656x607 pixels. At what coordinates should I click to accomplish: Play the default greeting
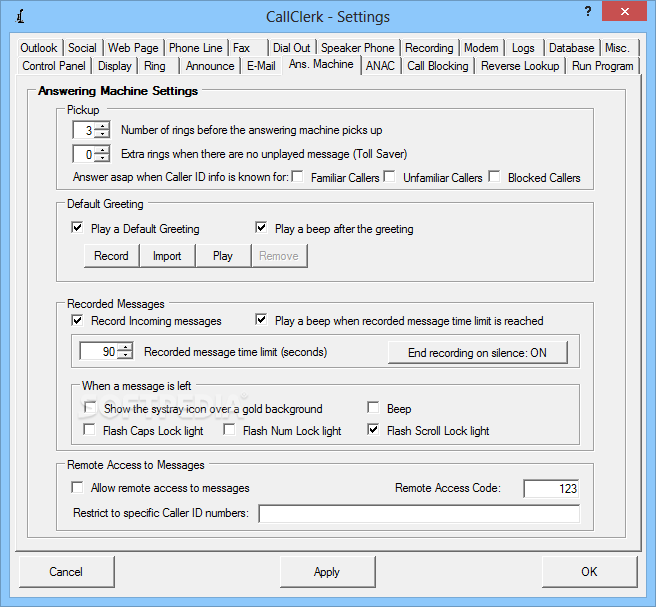pos(223,256)
